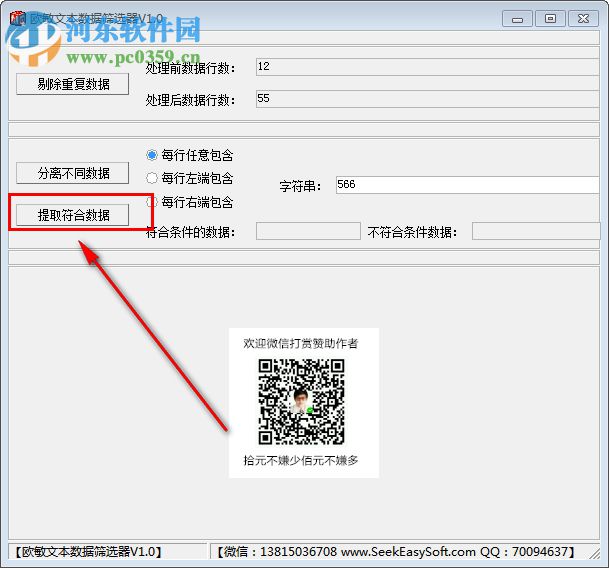Select the 每行左端包含 radio option
The image size is (609, 568).
[x=190, y=178]
